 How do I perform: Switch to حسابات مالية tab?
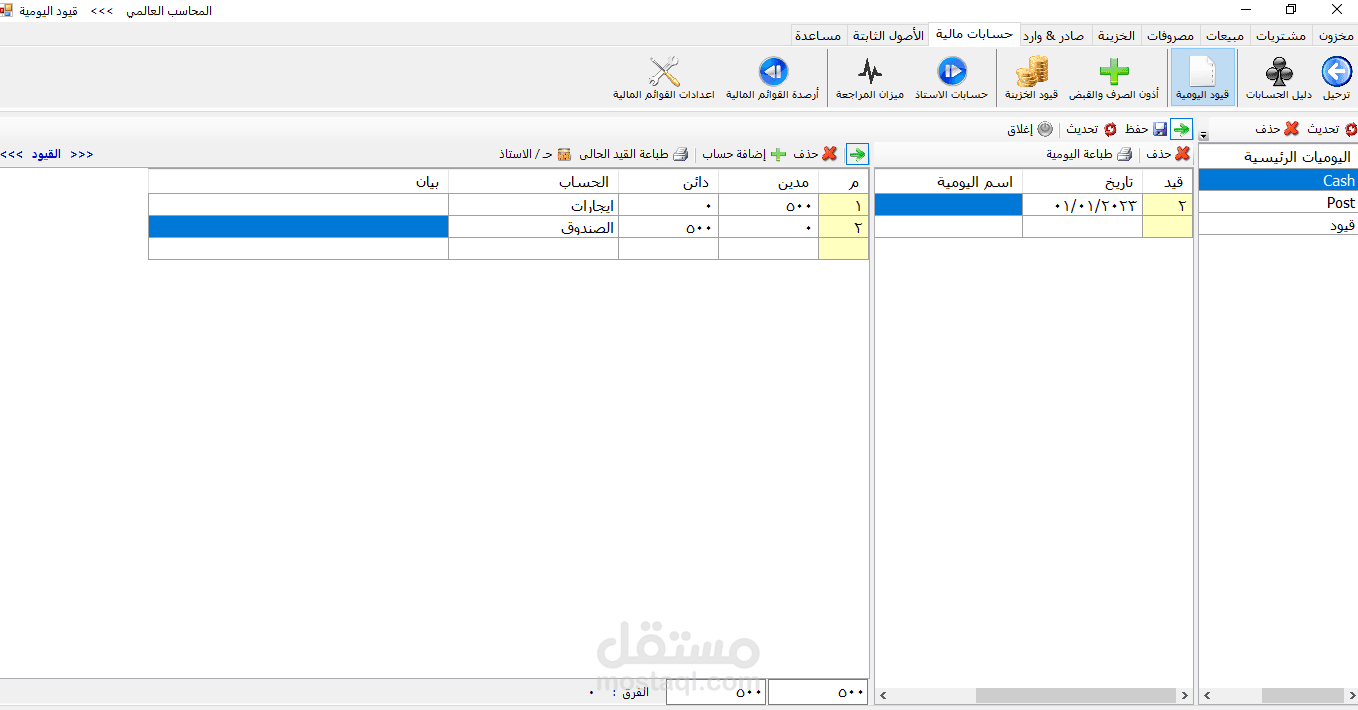(974, 35)
